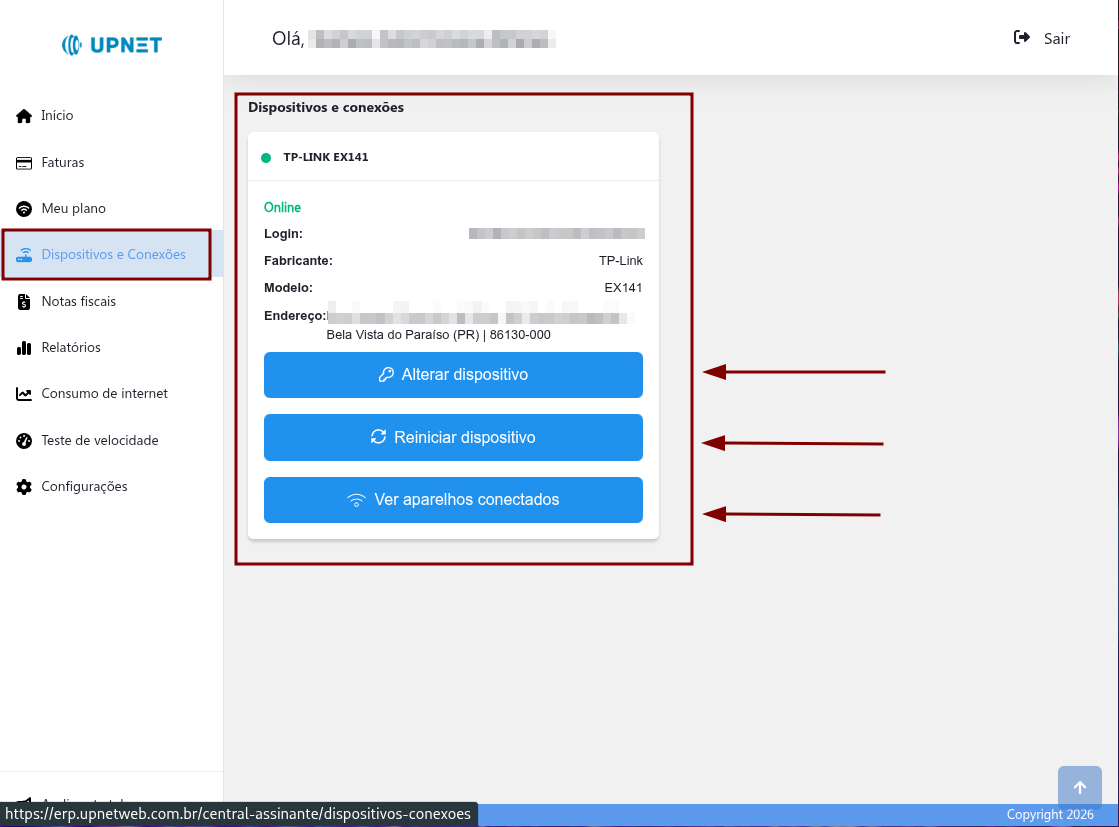The image size is (1119, 827).
Task: Click the UPNET logo in the sidebar
Action: click(x=110, y=44)
